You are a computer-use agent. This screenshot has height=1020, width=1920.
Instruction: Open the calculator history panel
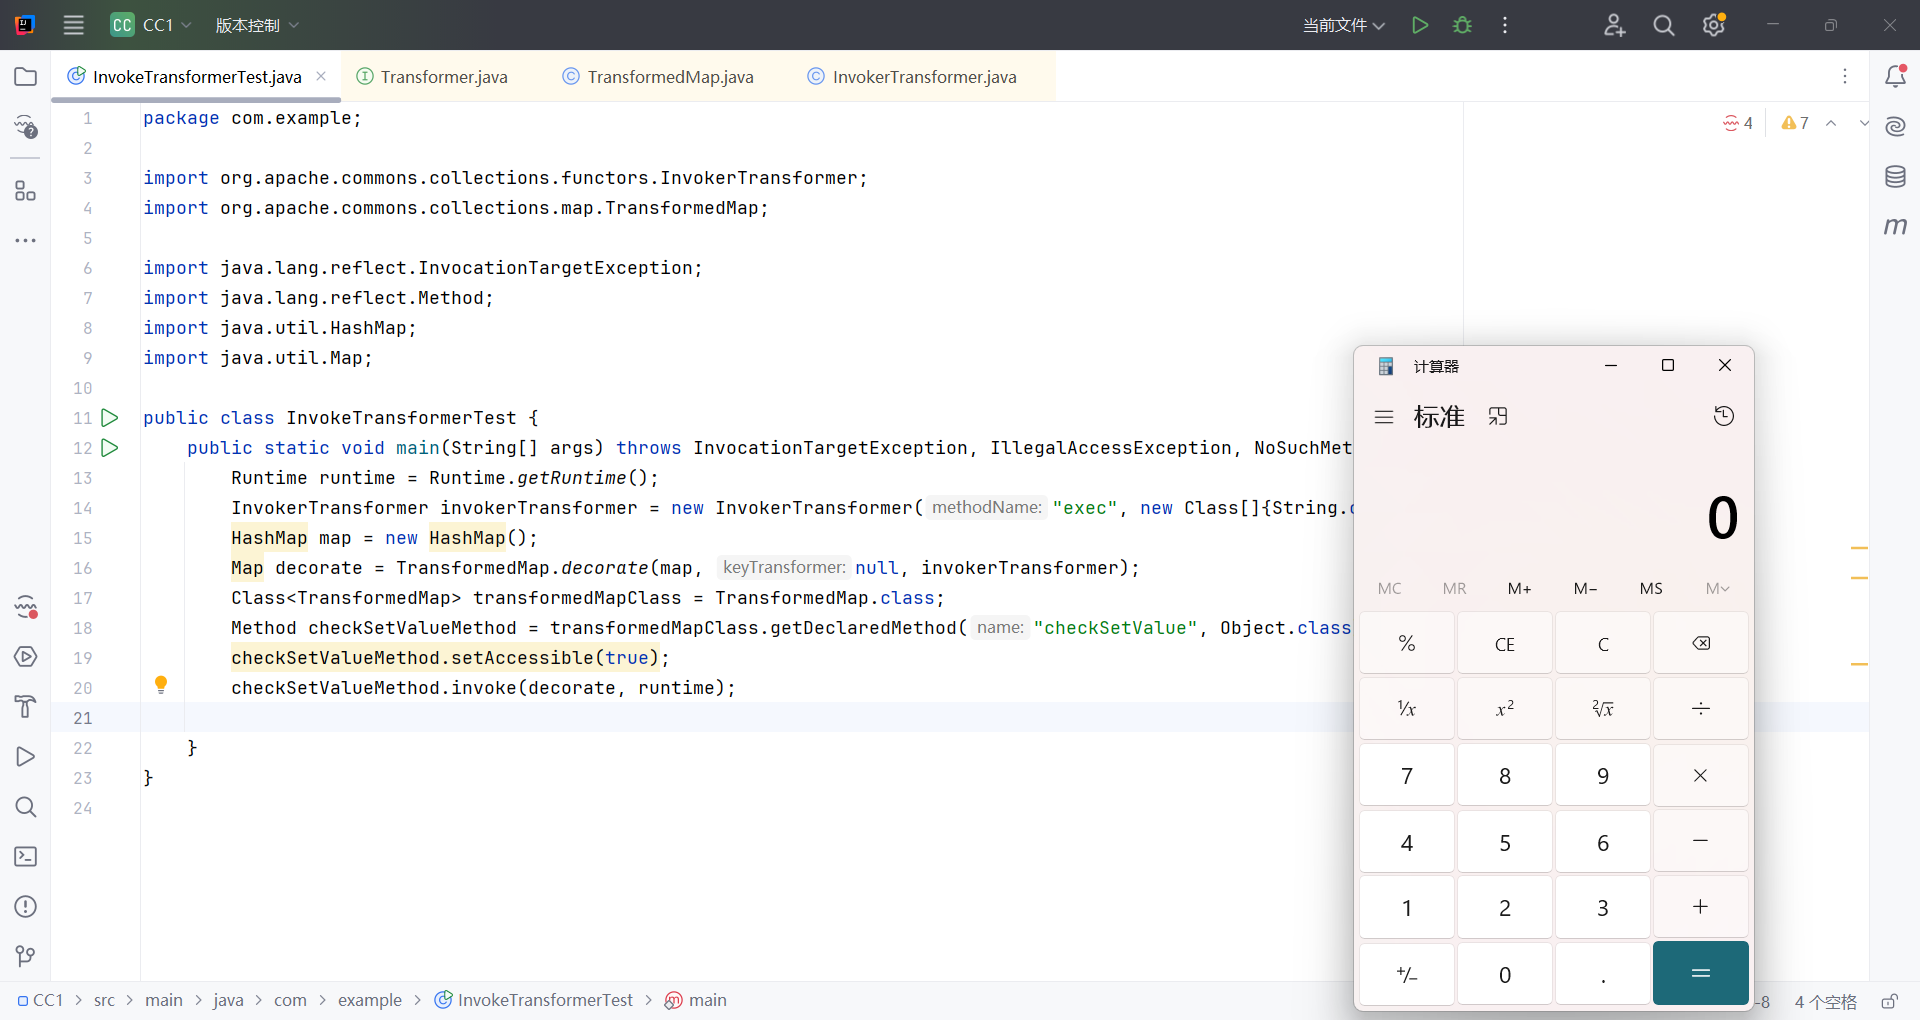(1723, 416)
